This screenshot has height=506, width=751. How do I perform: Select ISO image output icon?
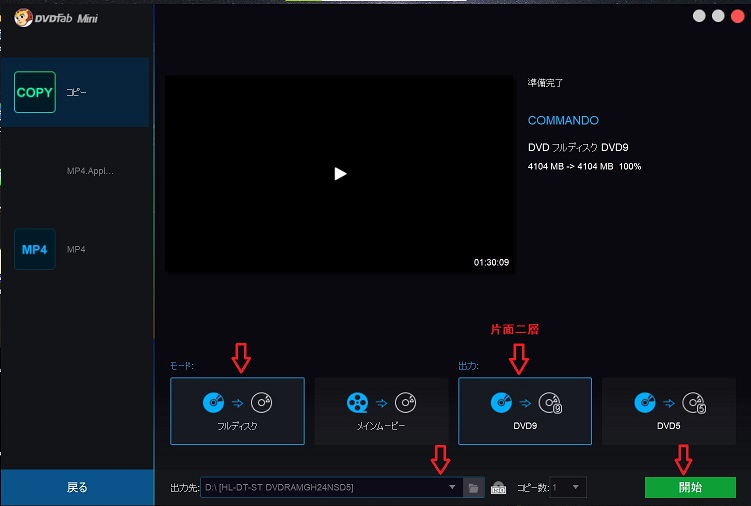(x=499, y=488)
